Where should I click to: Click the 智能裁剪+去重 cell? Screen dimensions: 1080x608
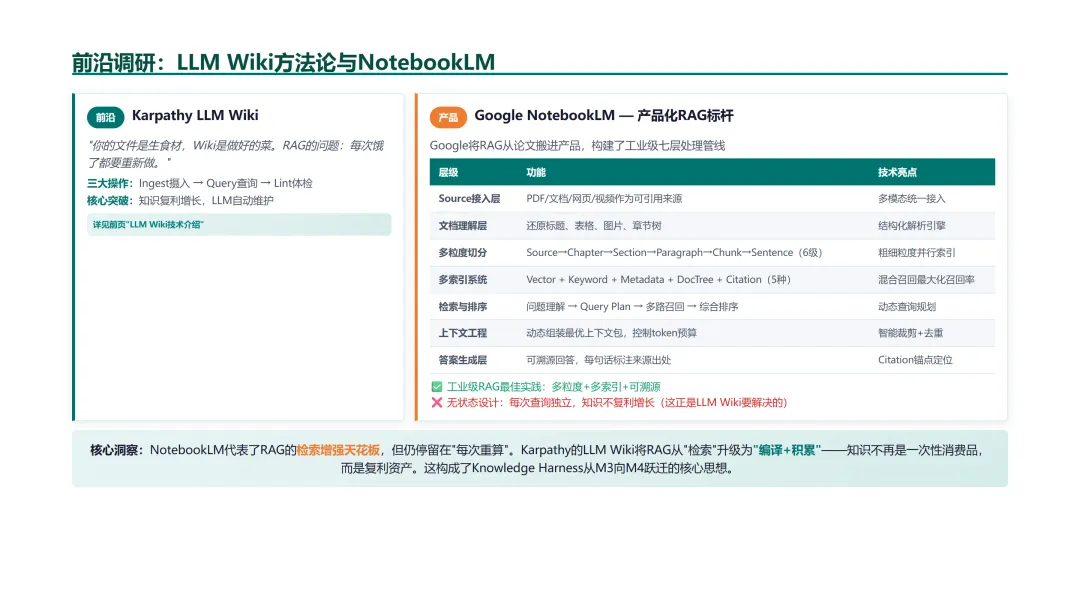911,333
